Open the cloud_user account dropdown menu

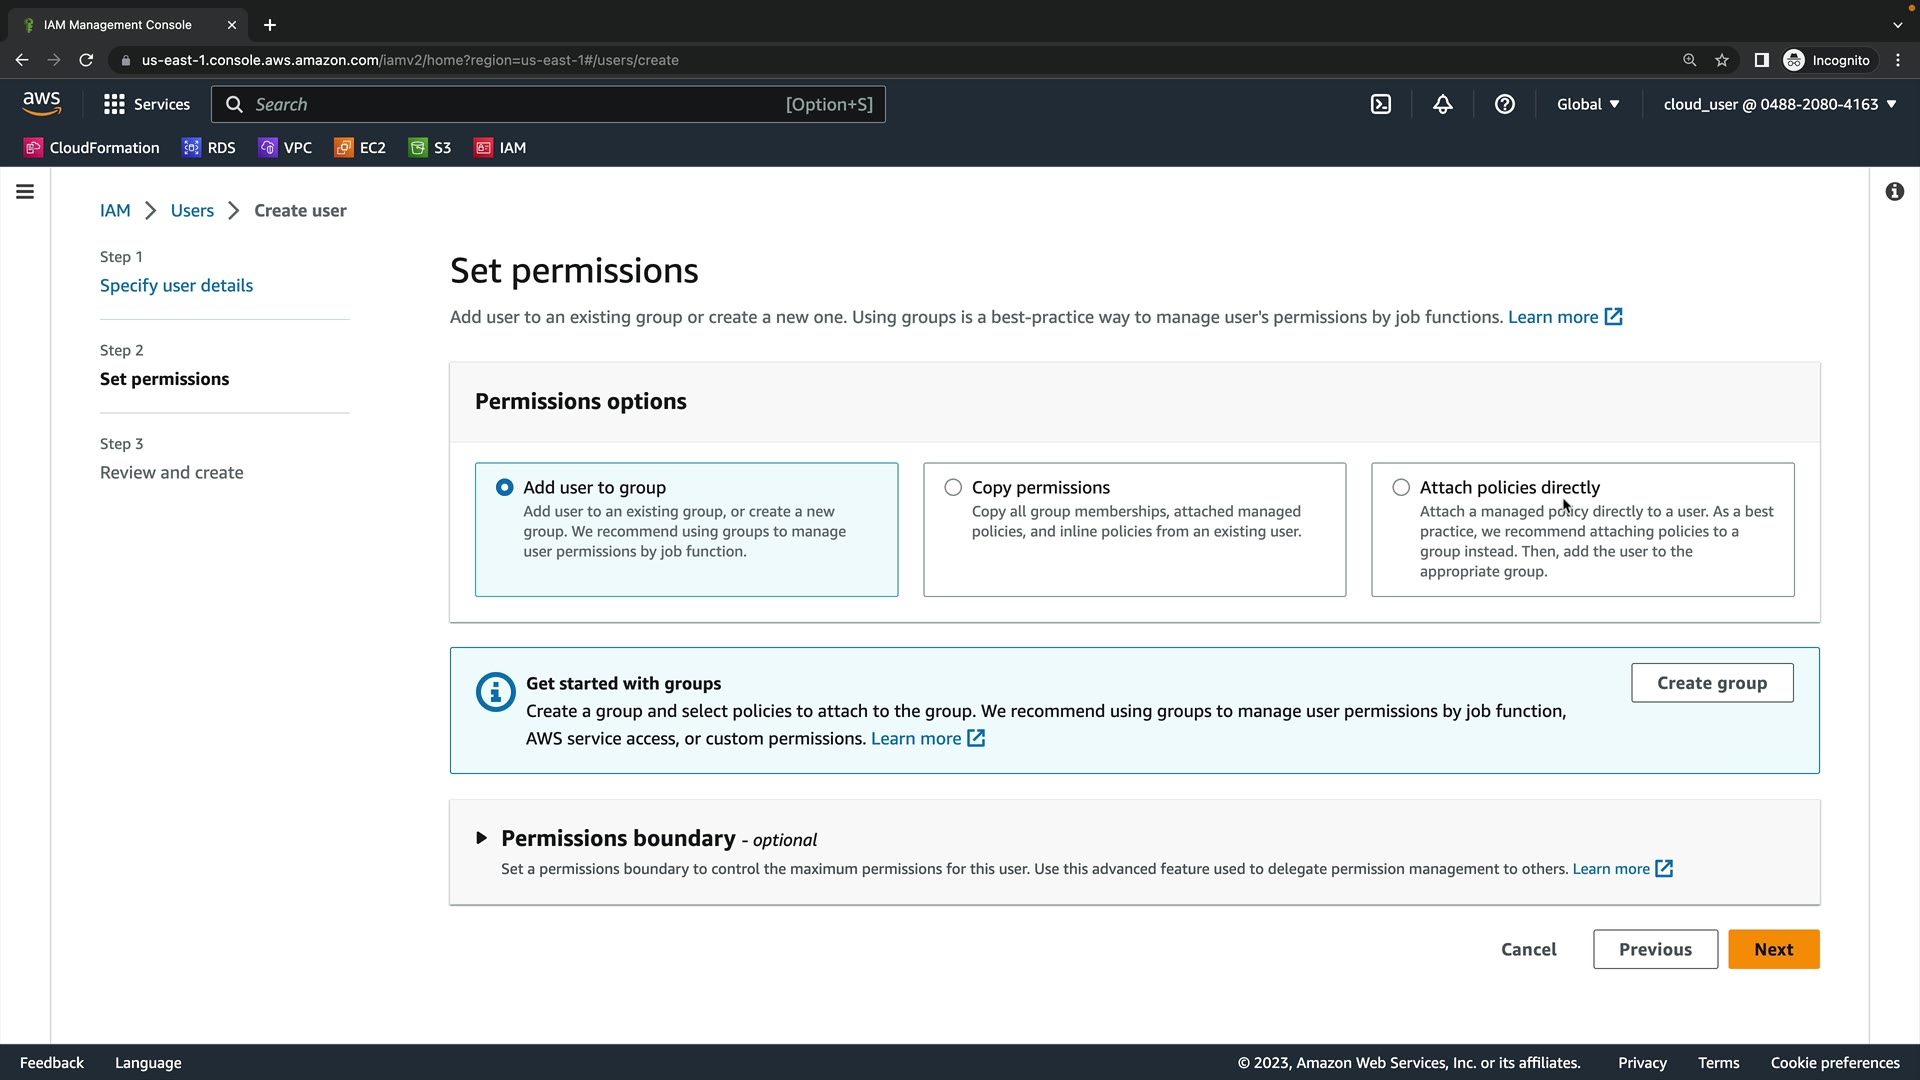point(1780,104)
